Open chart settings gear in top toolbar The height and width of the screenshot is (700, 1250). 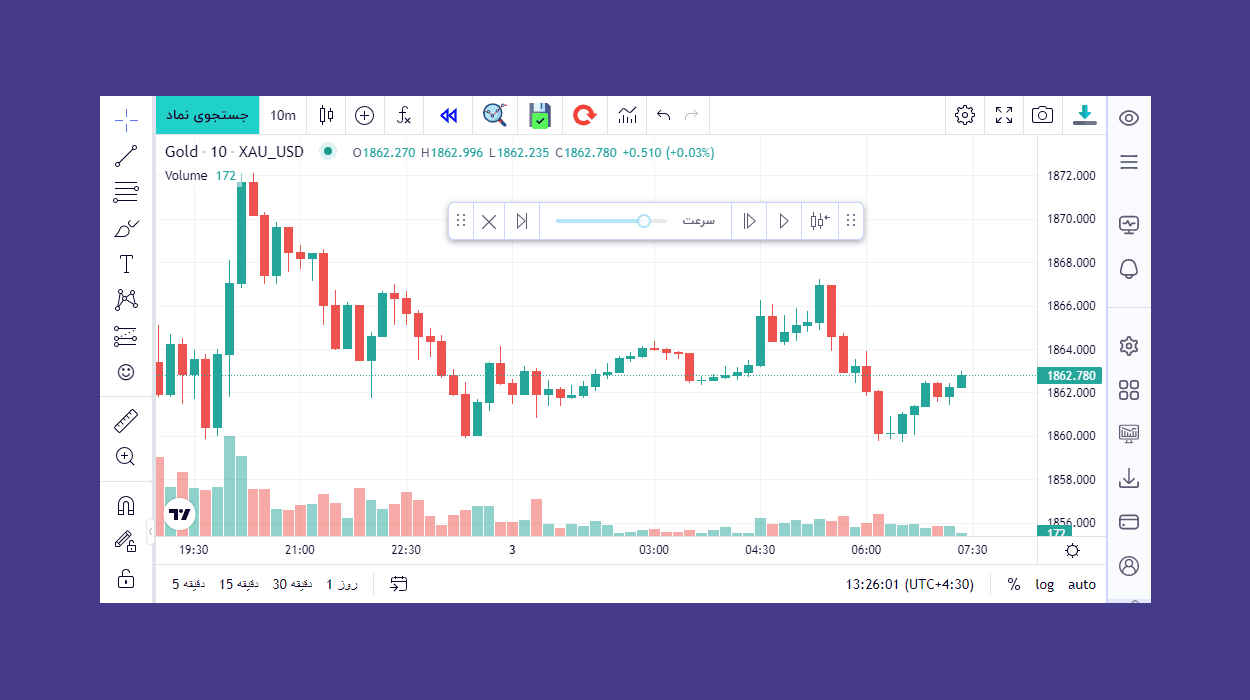pyautogui.click(x=964, y=115)
